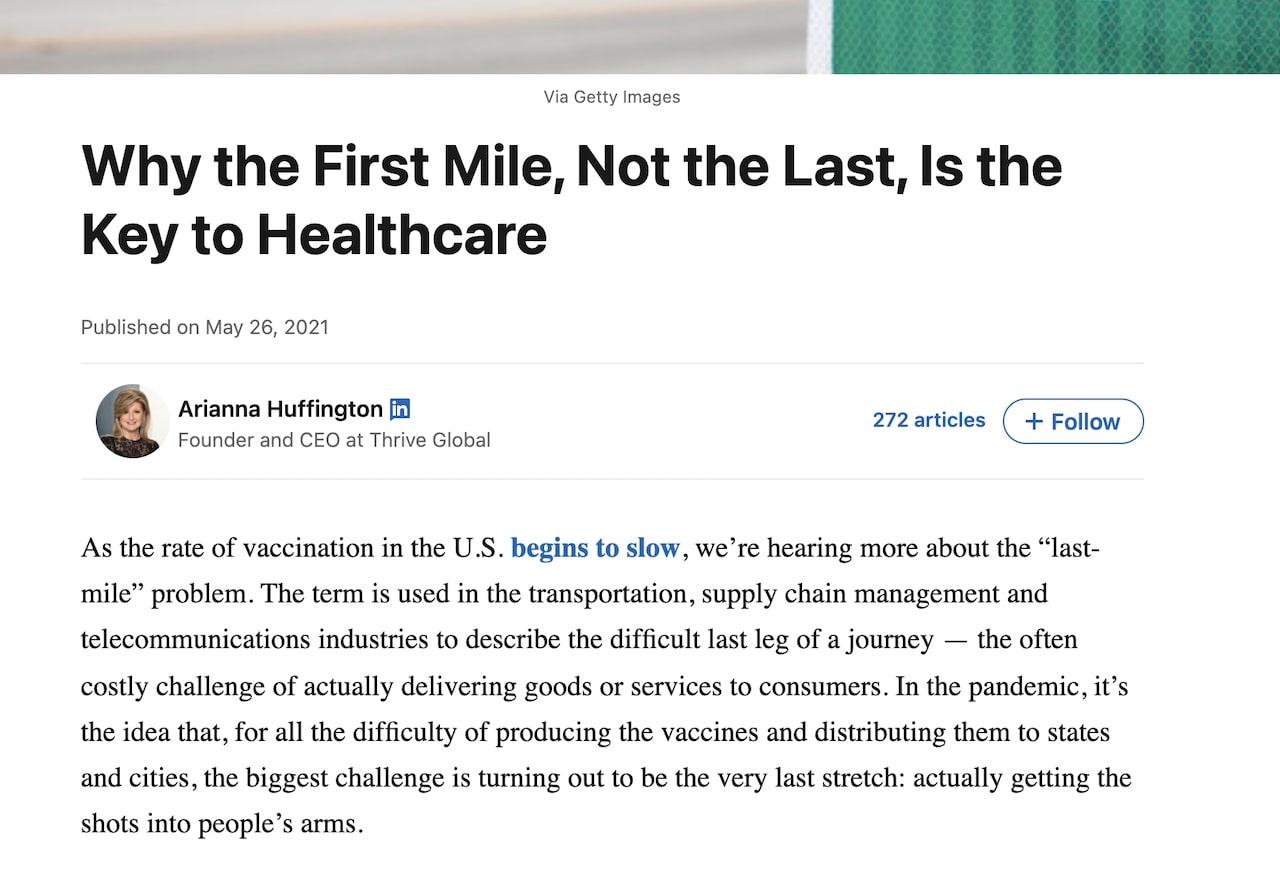The width and height of the screenshot is (1280, 891).
Task: Click the Arianna Huffington author name
Action: tap(280, 409)
